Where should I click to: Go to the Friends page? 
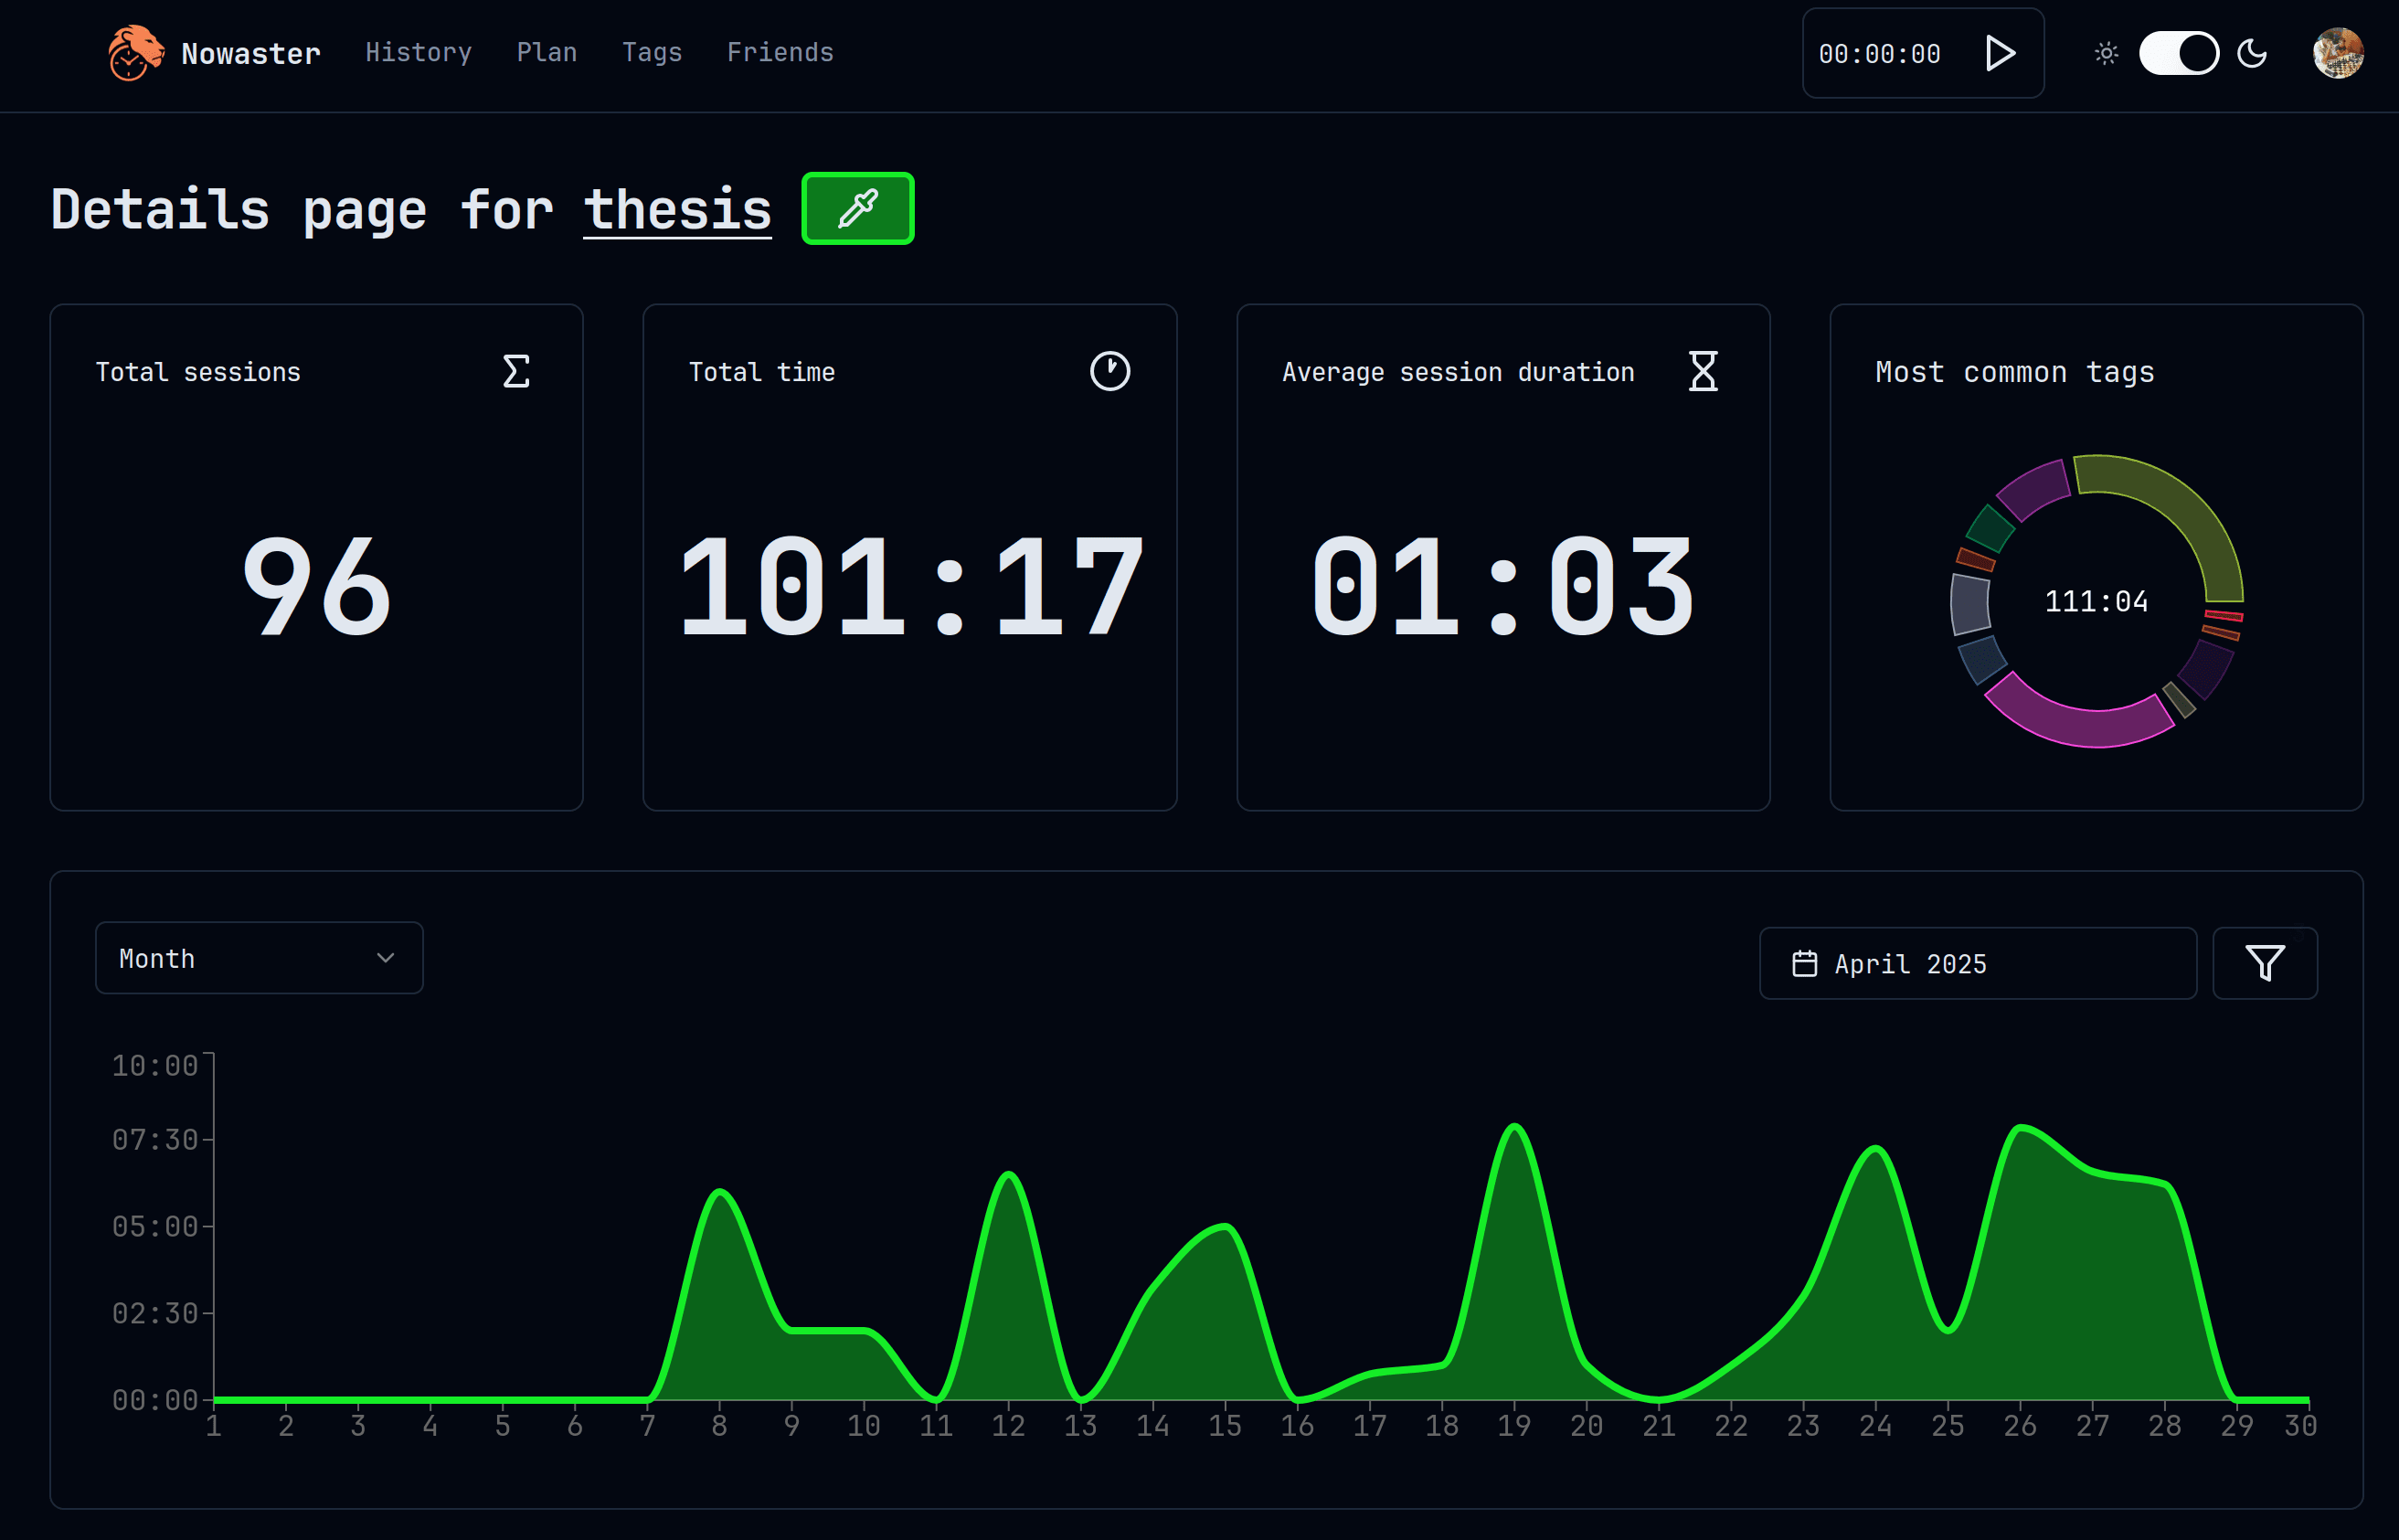tap(780, 53)
